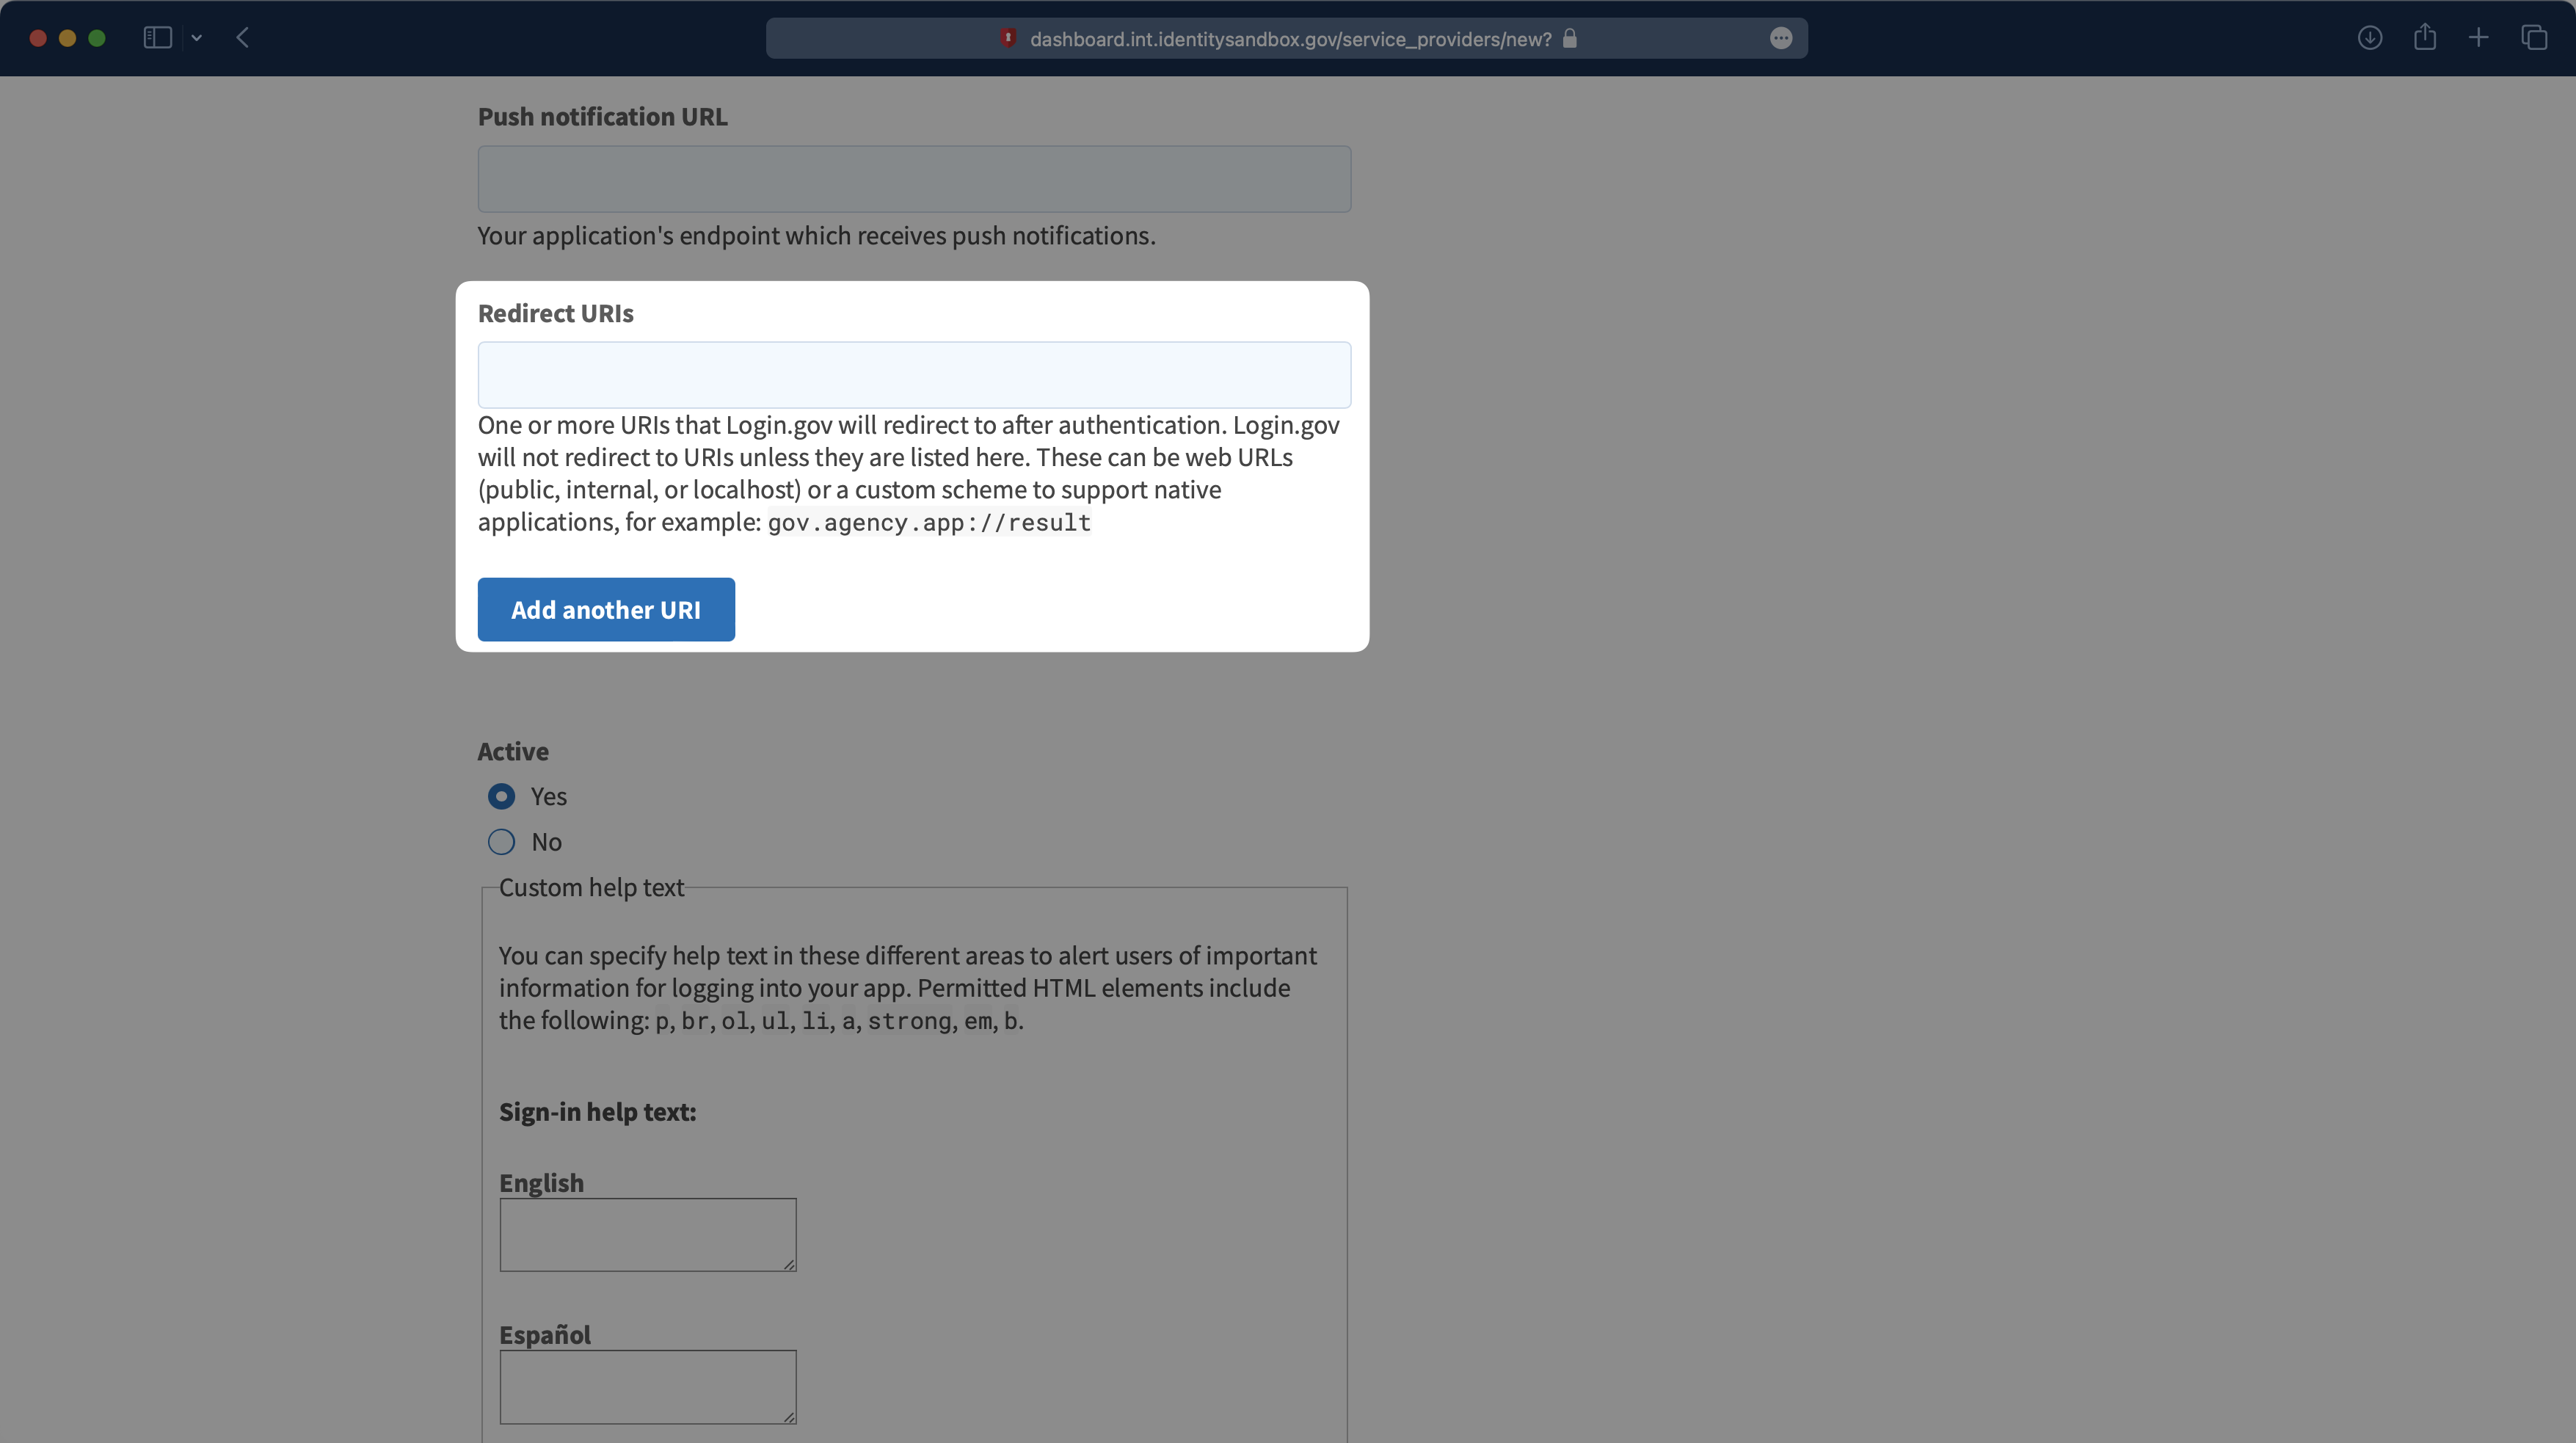Select the Active No radio button

coord(501,842)
